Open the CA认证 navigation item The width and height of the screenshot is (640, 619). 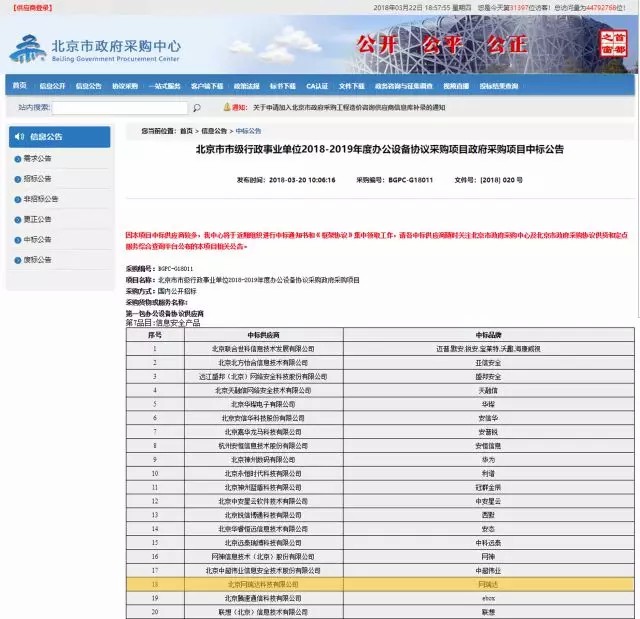click(x=317, y=86)
